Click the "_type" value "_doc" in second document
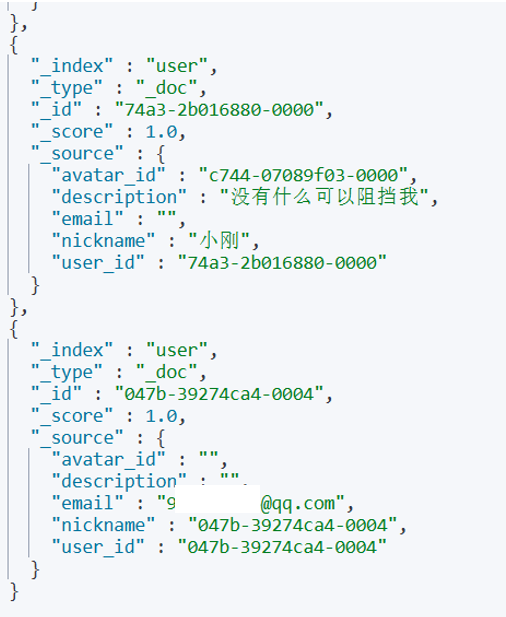Image resolution: width=506 pixels, height=617 pixels. [166, 372]
